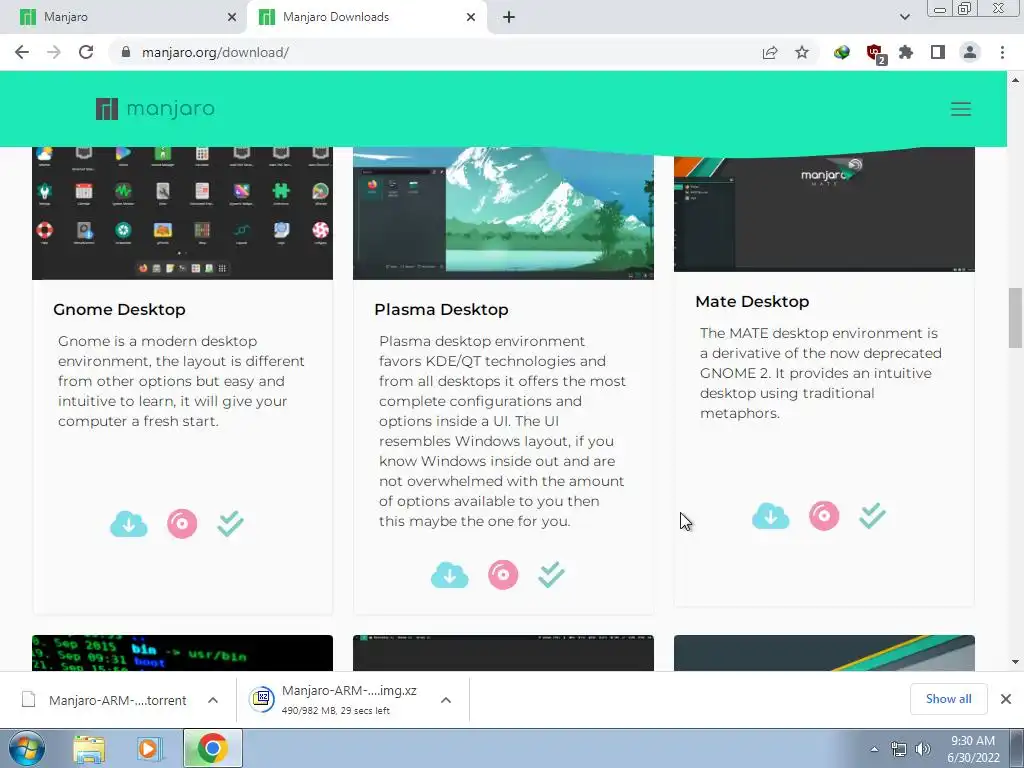Screen dimensions: 1024x768
Task: Open Mate Desktop checksum checkmark icon
Action: coord(872,516)
